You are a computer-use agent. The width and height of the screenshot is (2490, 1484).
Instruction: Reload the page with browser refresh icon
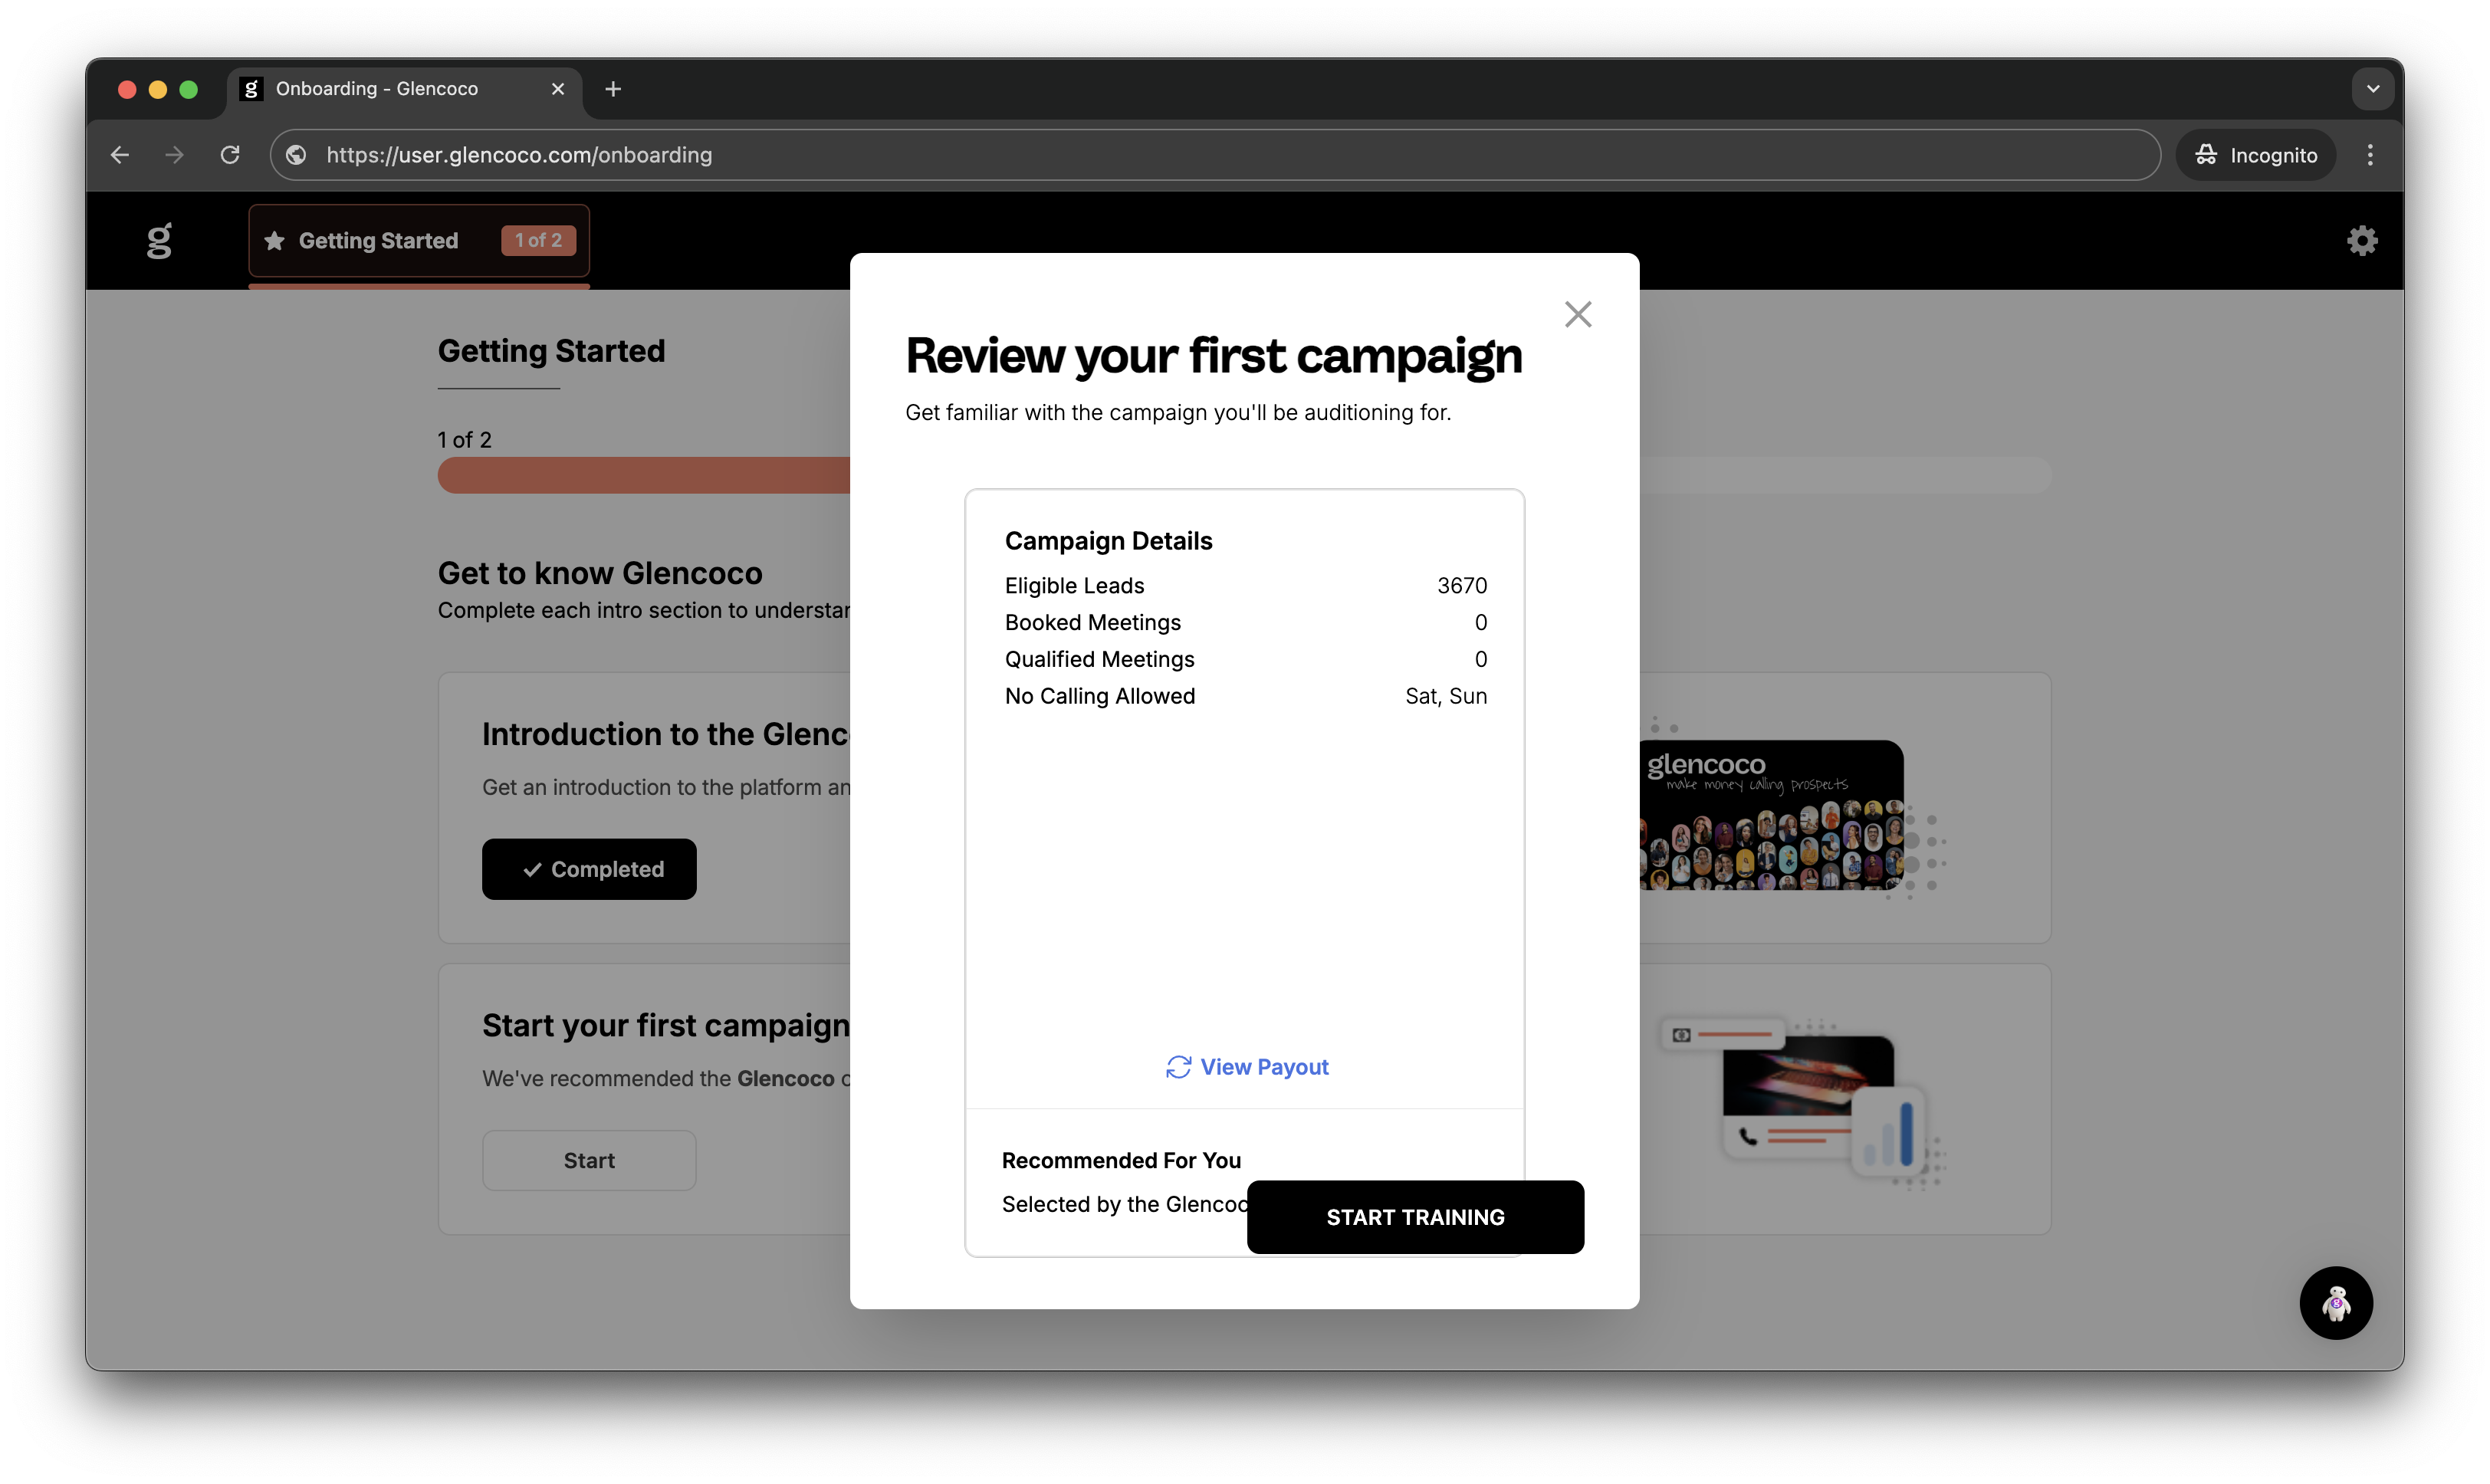click(230, 155)
